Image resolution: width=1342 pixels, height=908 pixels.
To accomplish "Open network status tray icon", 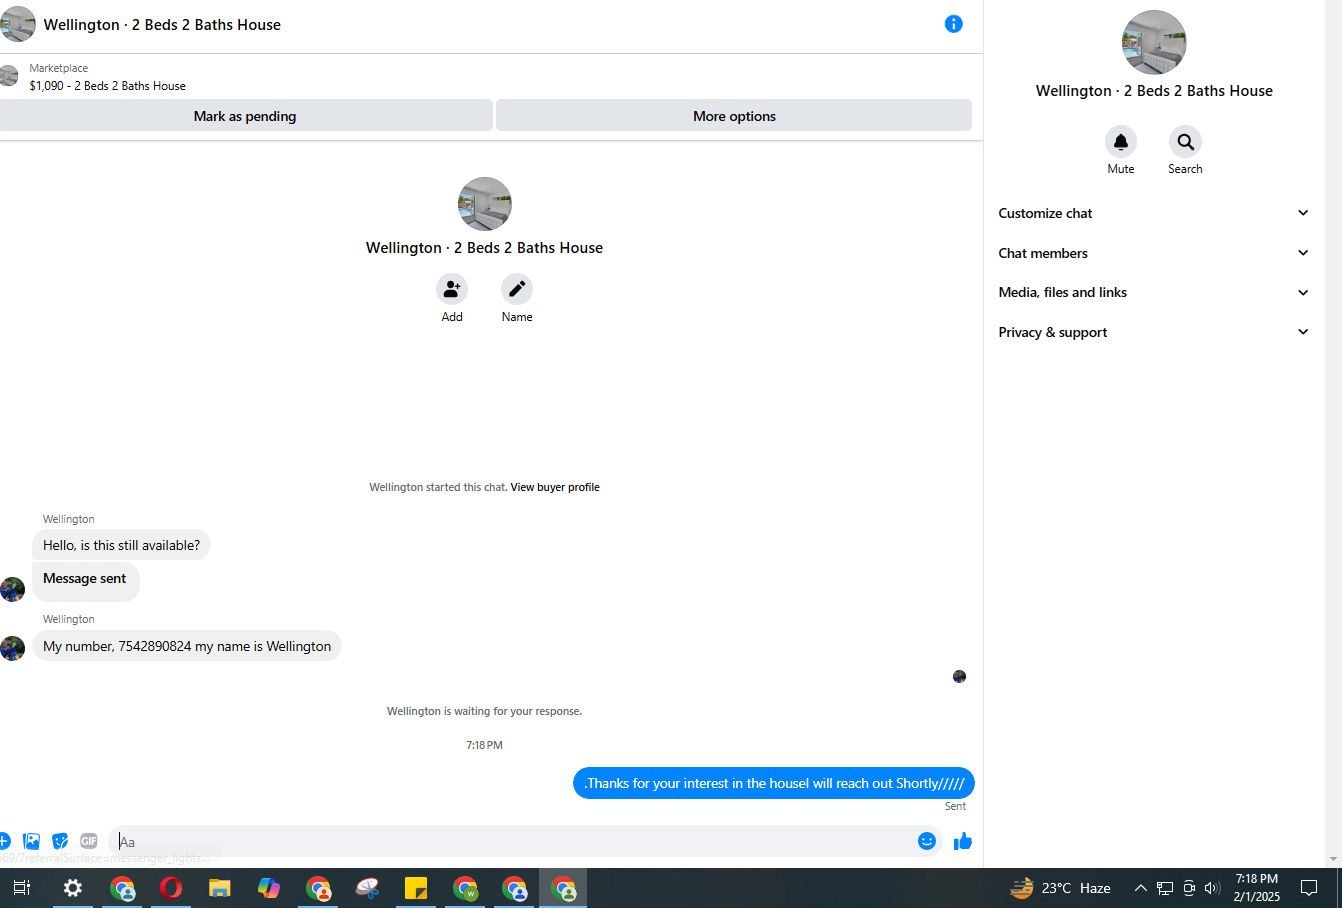I will pyautogui.click(x=1165, y=888).
